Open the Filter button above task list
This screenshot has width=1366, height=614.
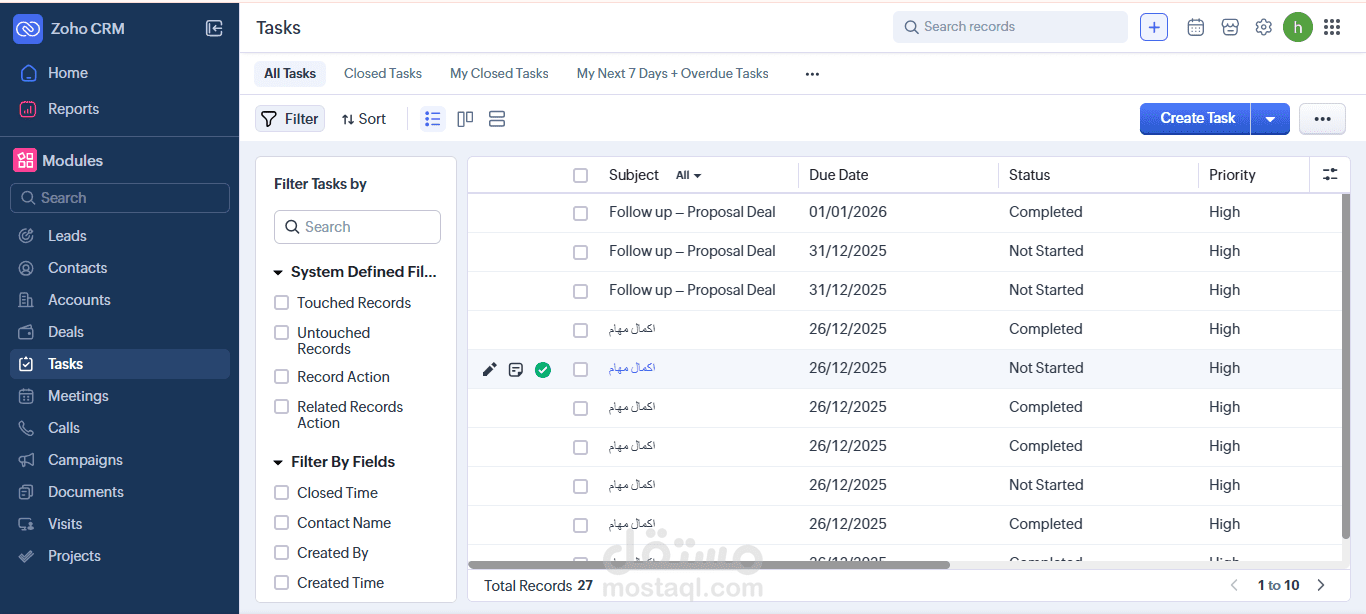click(x=289, y=118)
